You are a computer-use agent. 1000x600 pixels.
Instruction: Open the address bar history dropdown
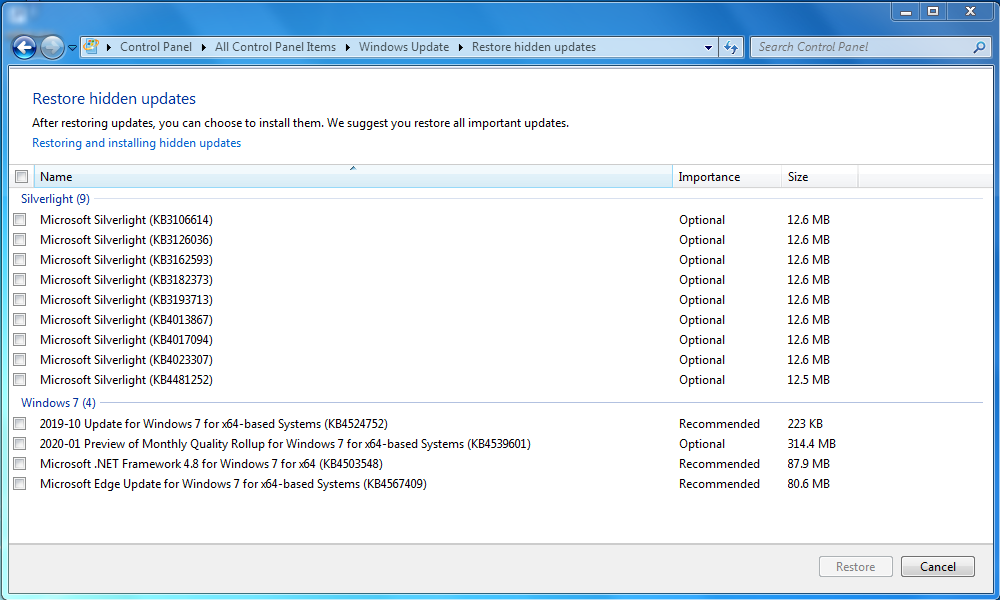tap(708, 47)
